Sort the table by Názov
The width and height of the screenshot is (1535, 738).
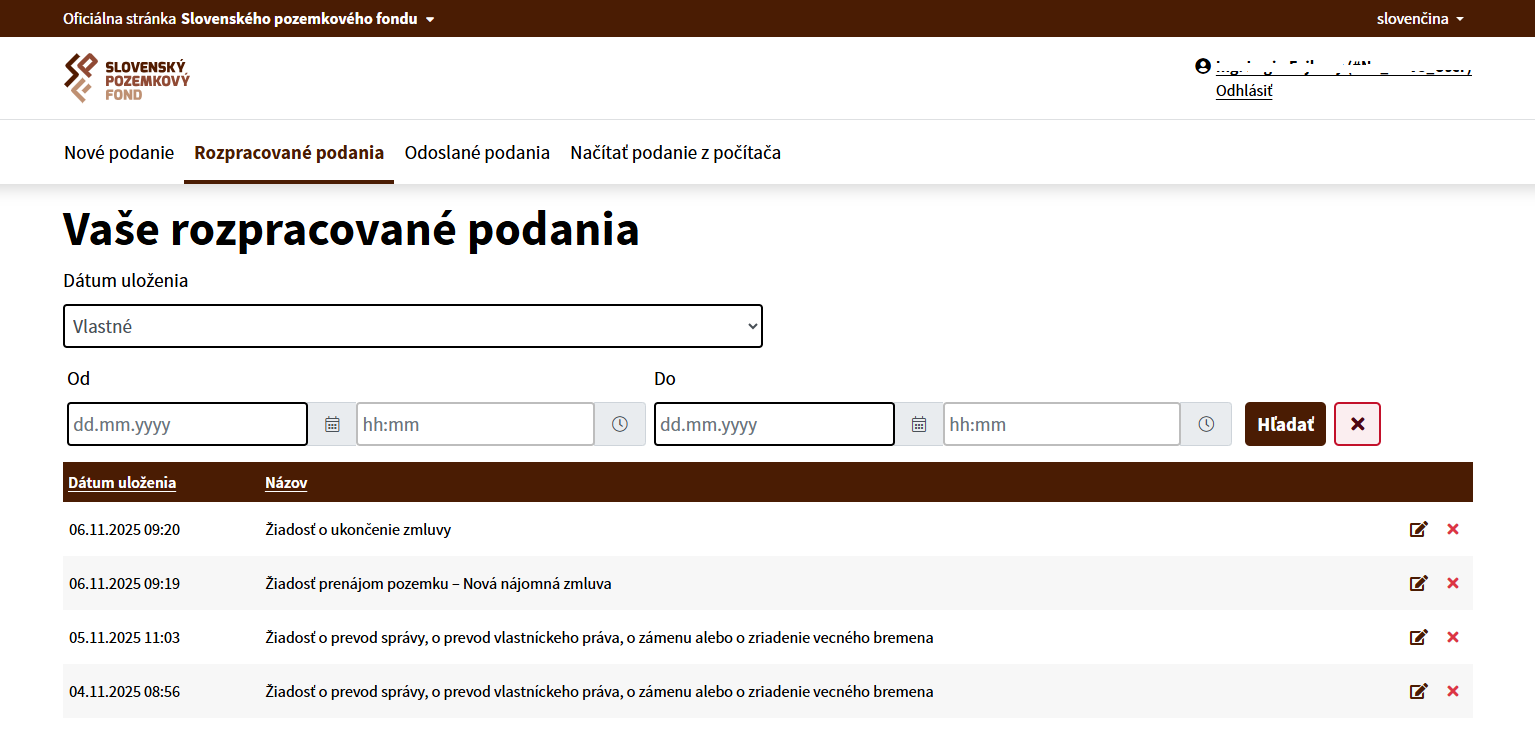click(x=286, y=482)
